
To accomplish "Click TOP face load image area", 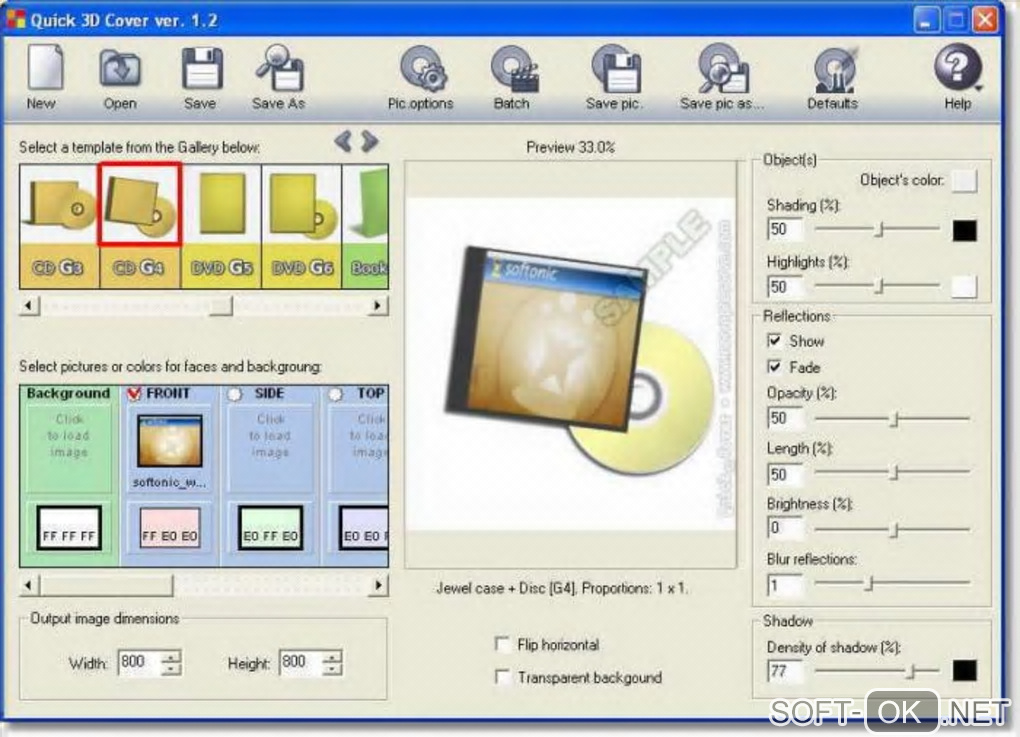I will pyautogui.click(x=359, y=449).
